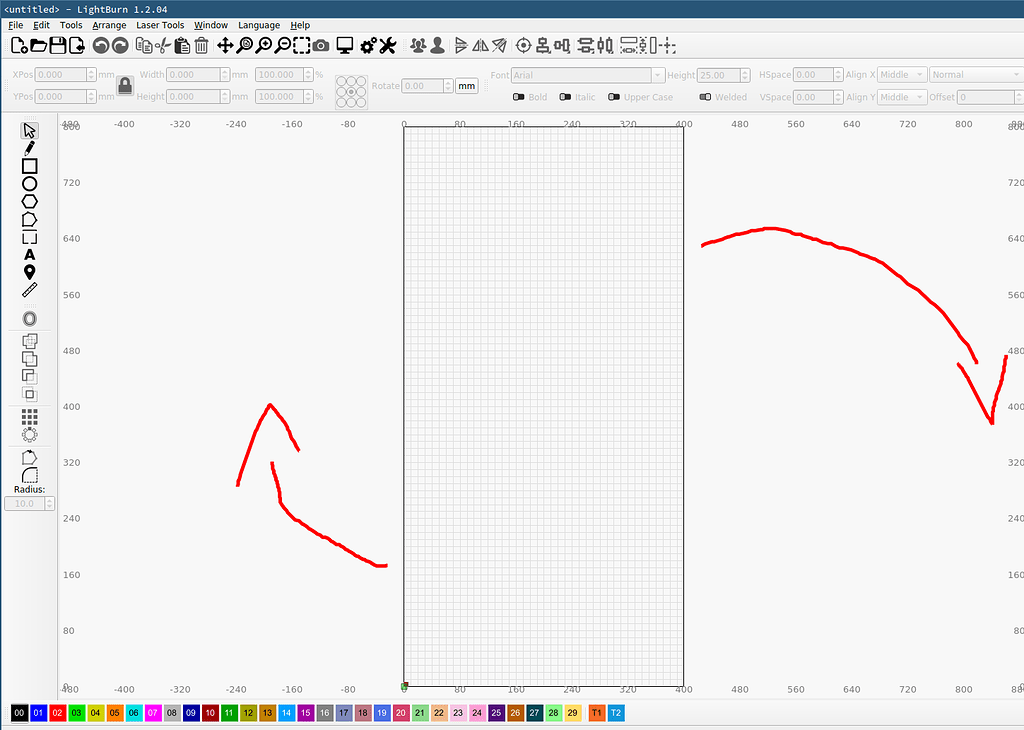Open the Align X dropdown
This screenshot has width=1024, height=730.
[x=900, y=75]
